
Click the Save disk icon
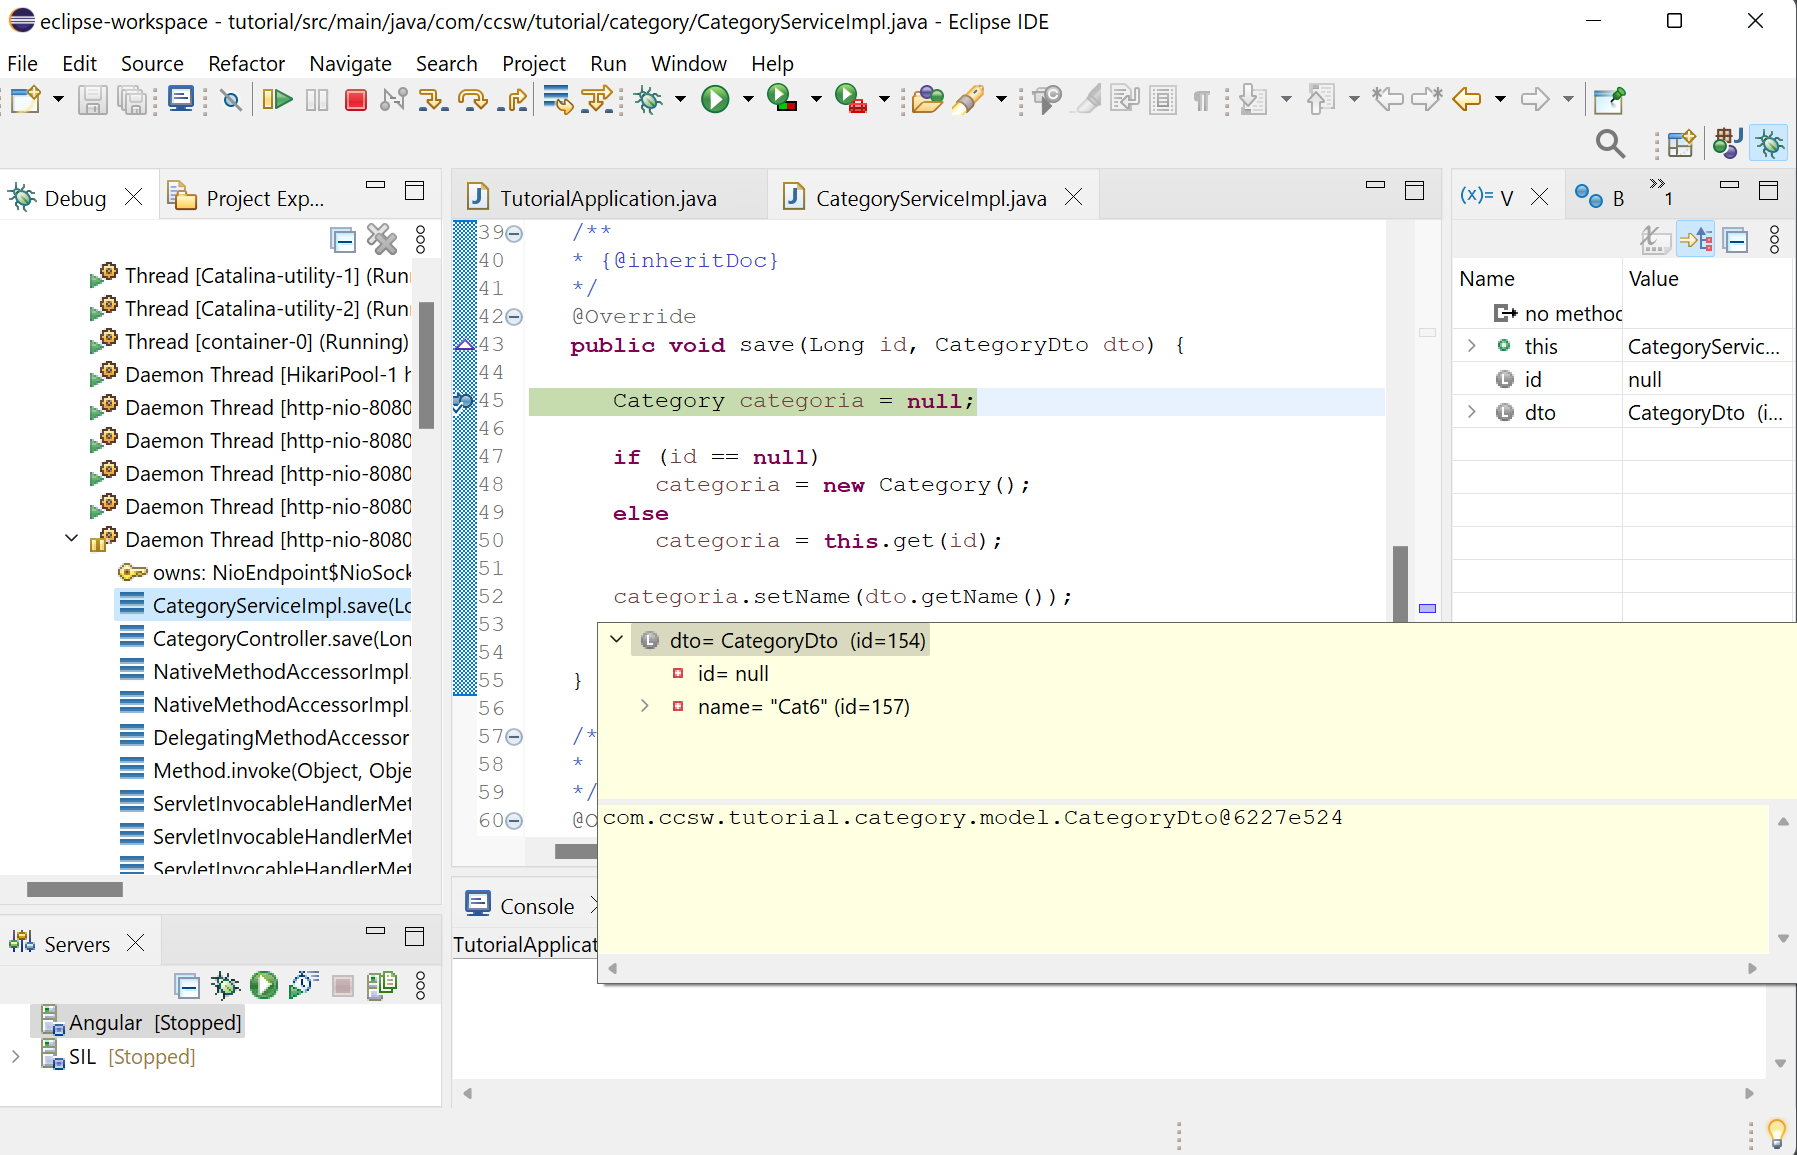[93, 100]
